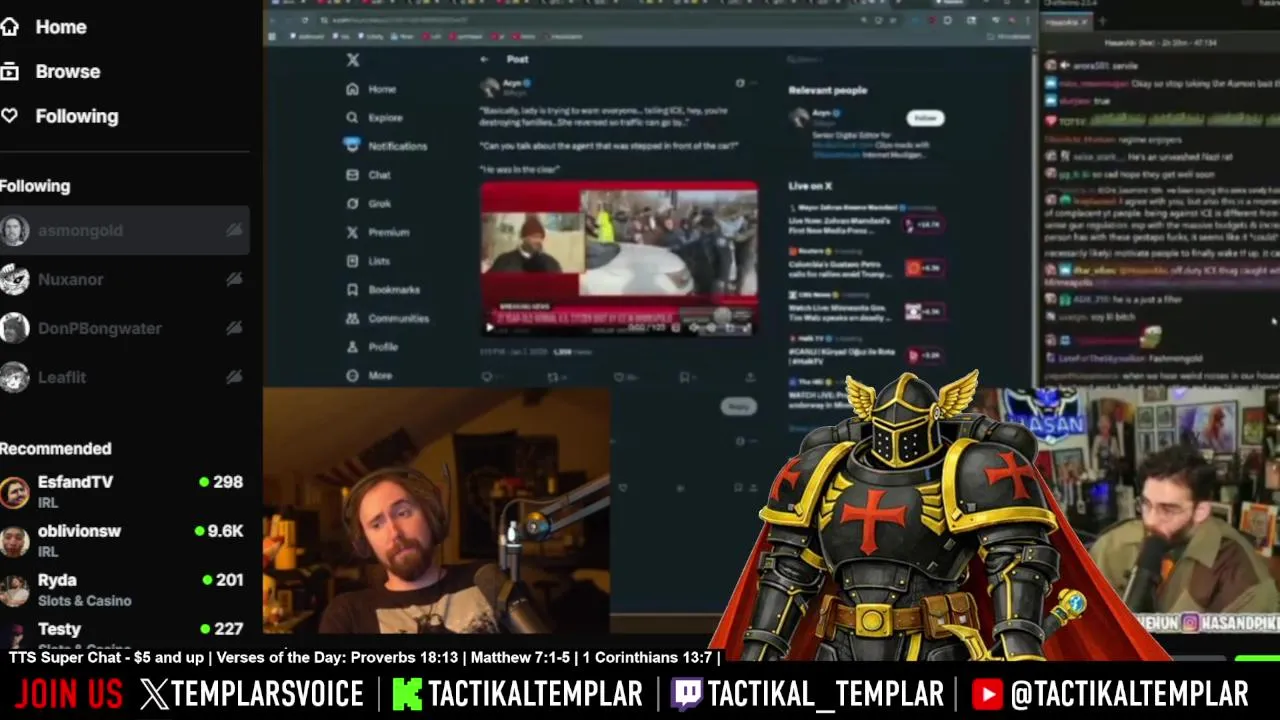Open the Notifications bell icon on X
The height and width of the screenshot is (720, 1280).
pos(352,145)
